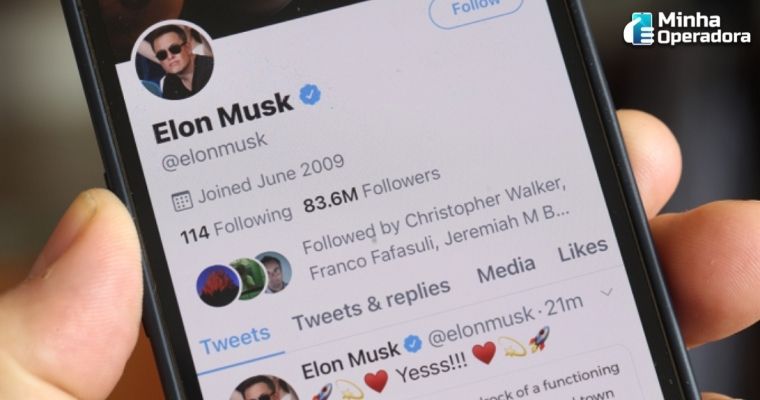Click the volcano follower avatar
This screenshot has width=760, height=400.
[x=219, y=286]
